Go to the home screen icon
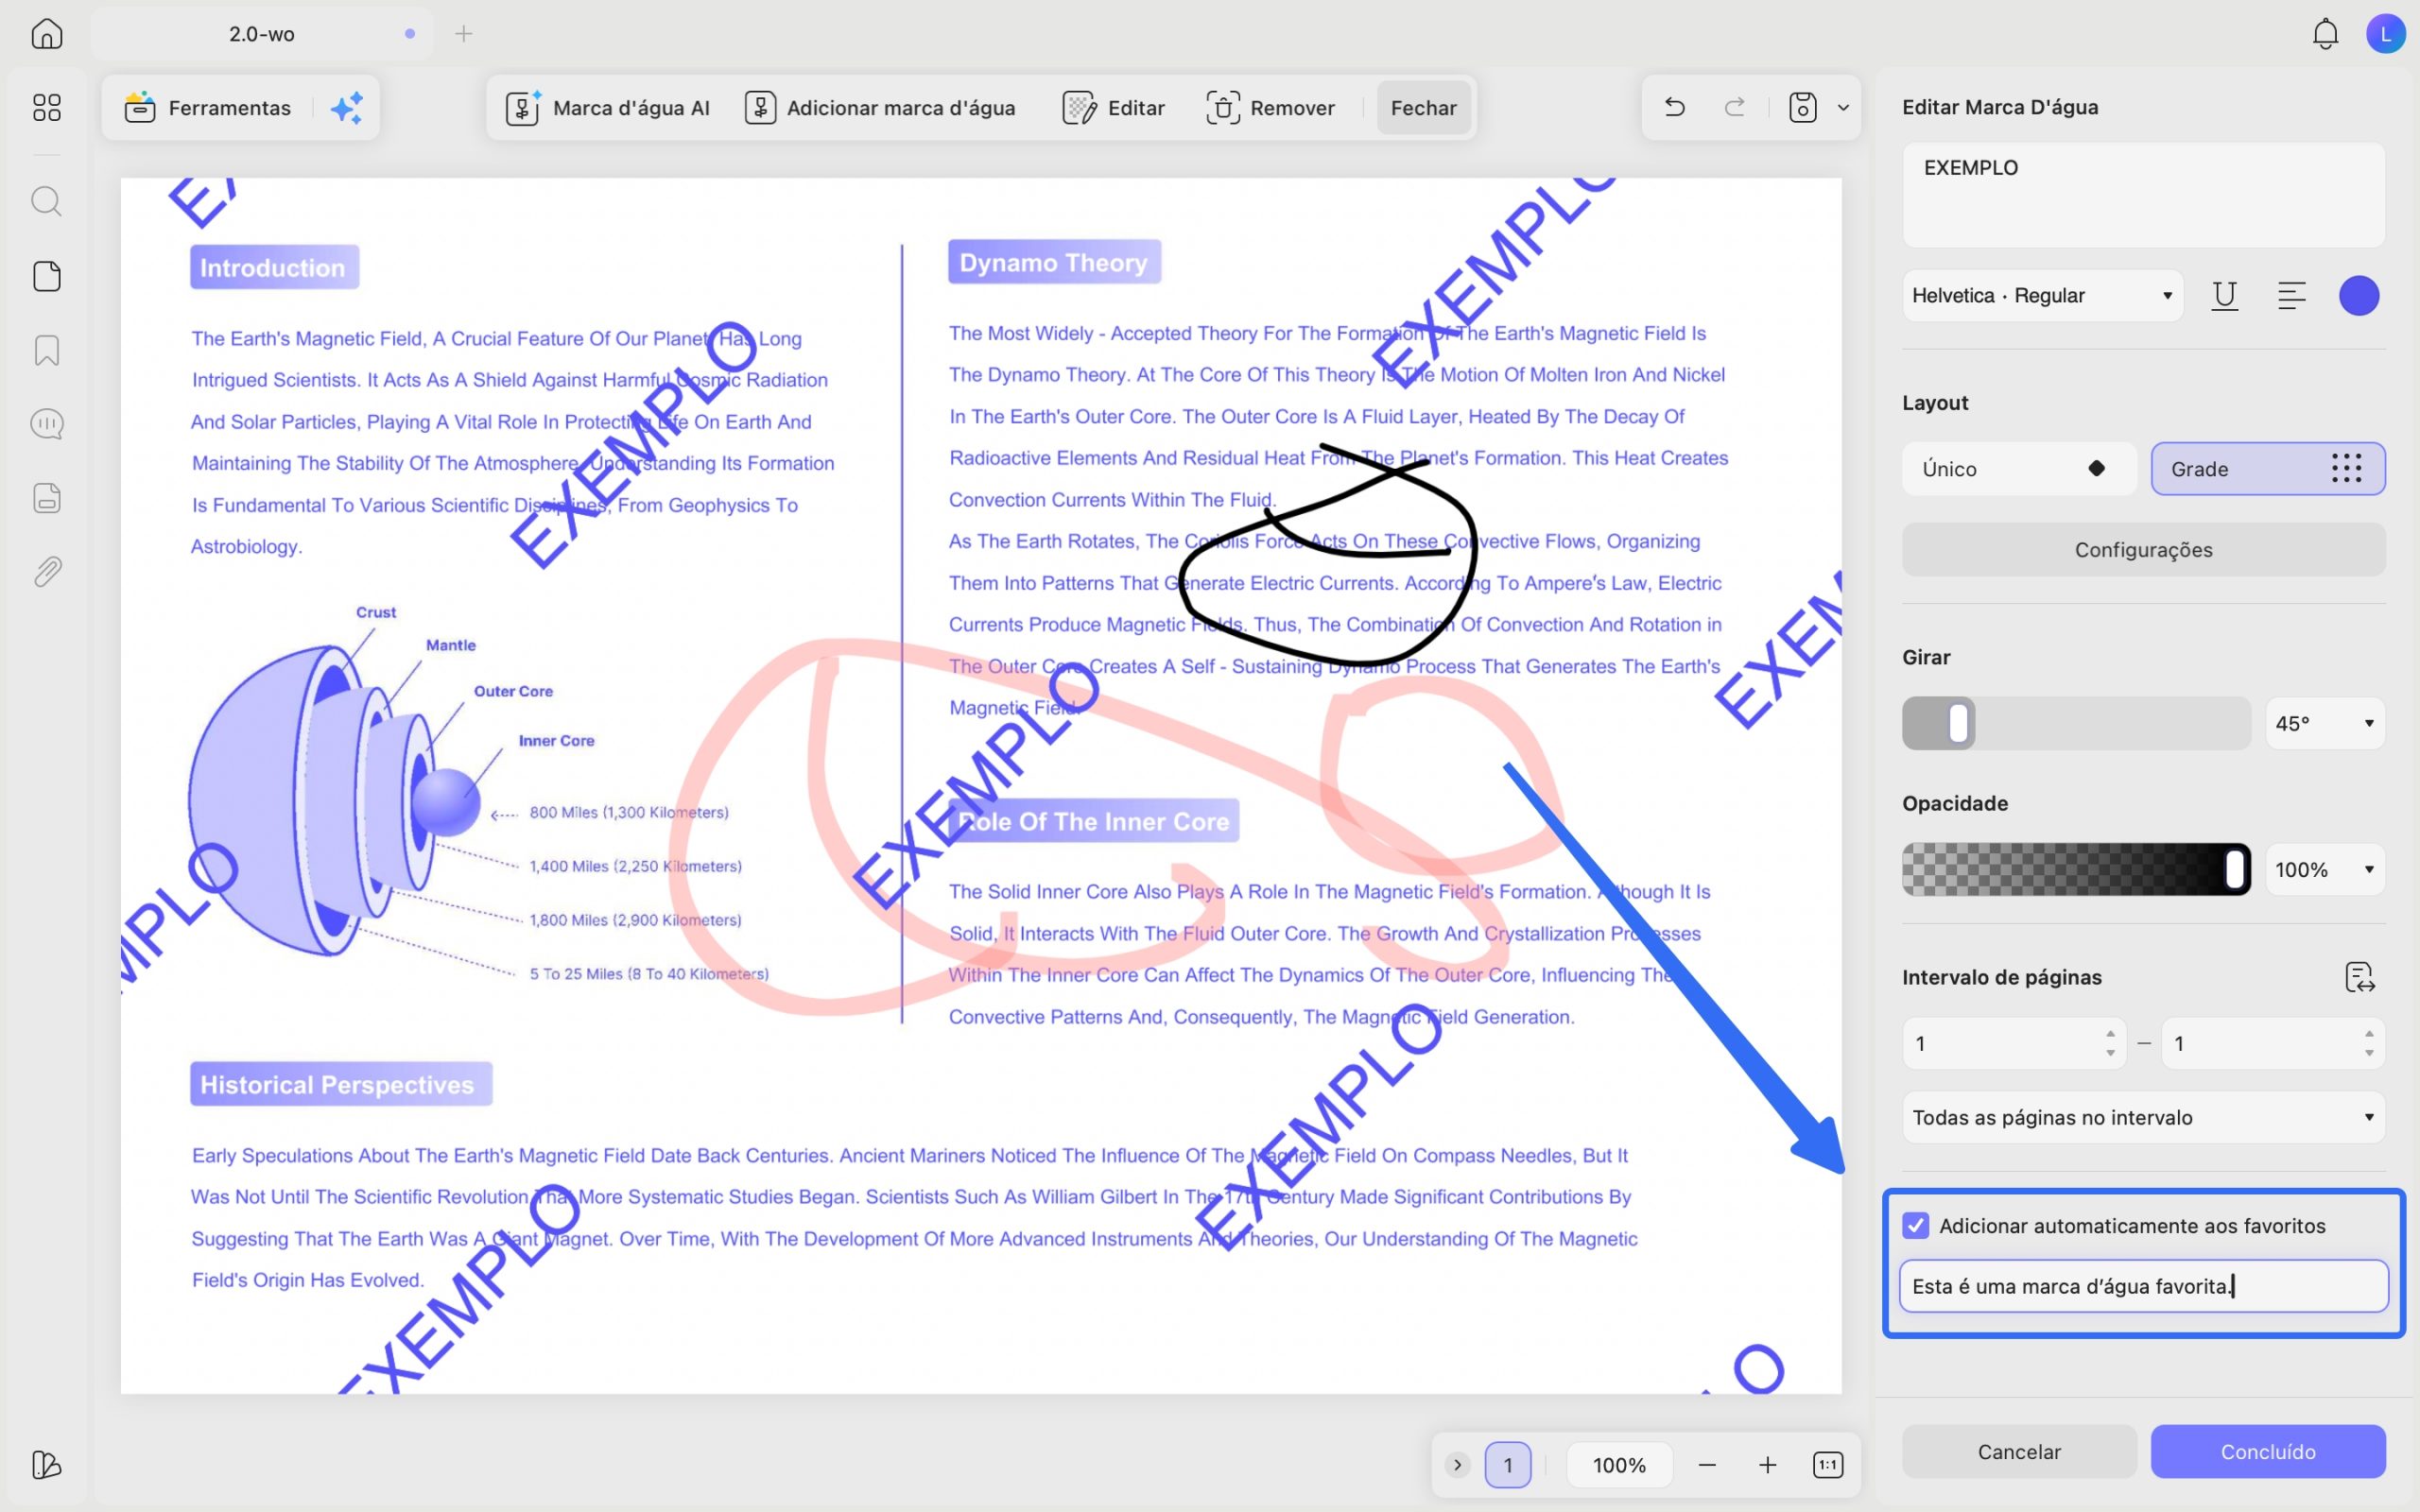 coord(47,34)
